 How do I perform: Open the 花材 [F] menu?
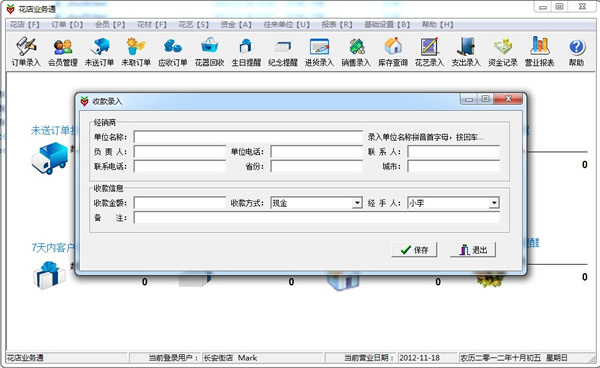[152, 24]
